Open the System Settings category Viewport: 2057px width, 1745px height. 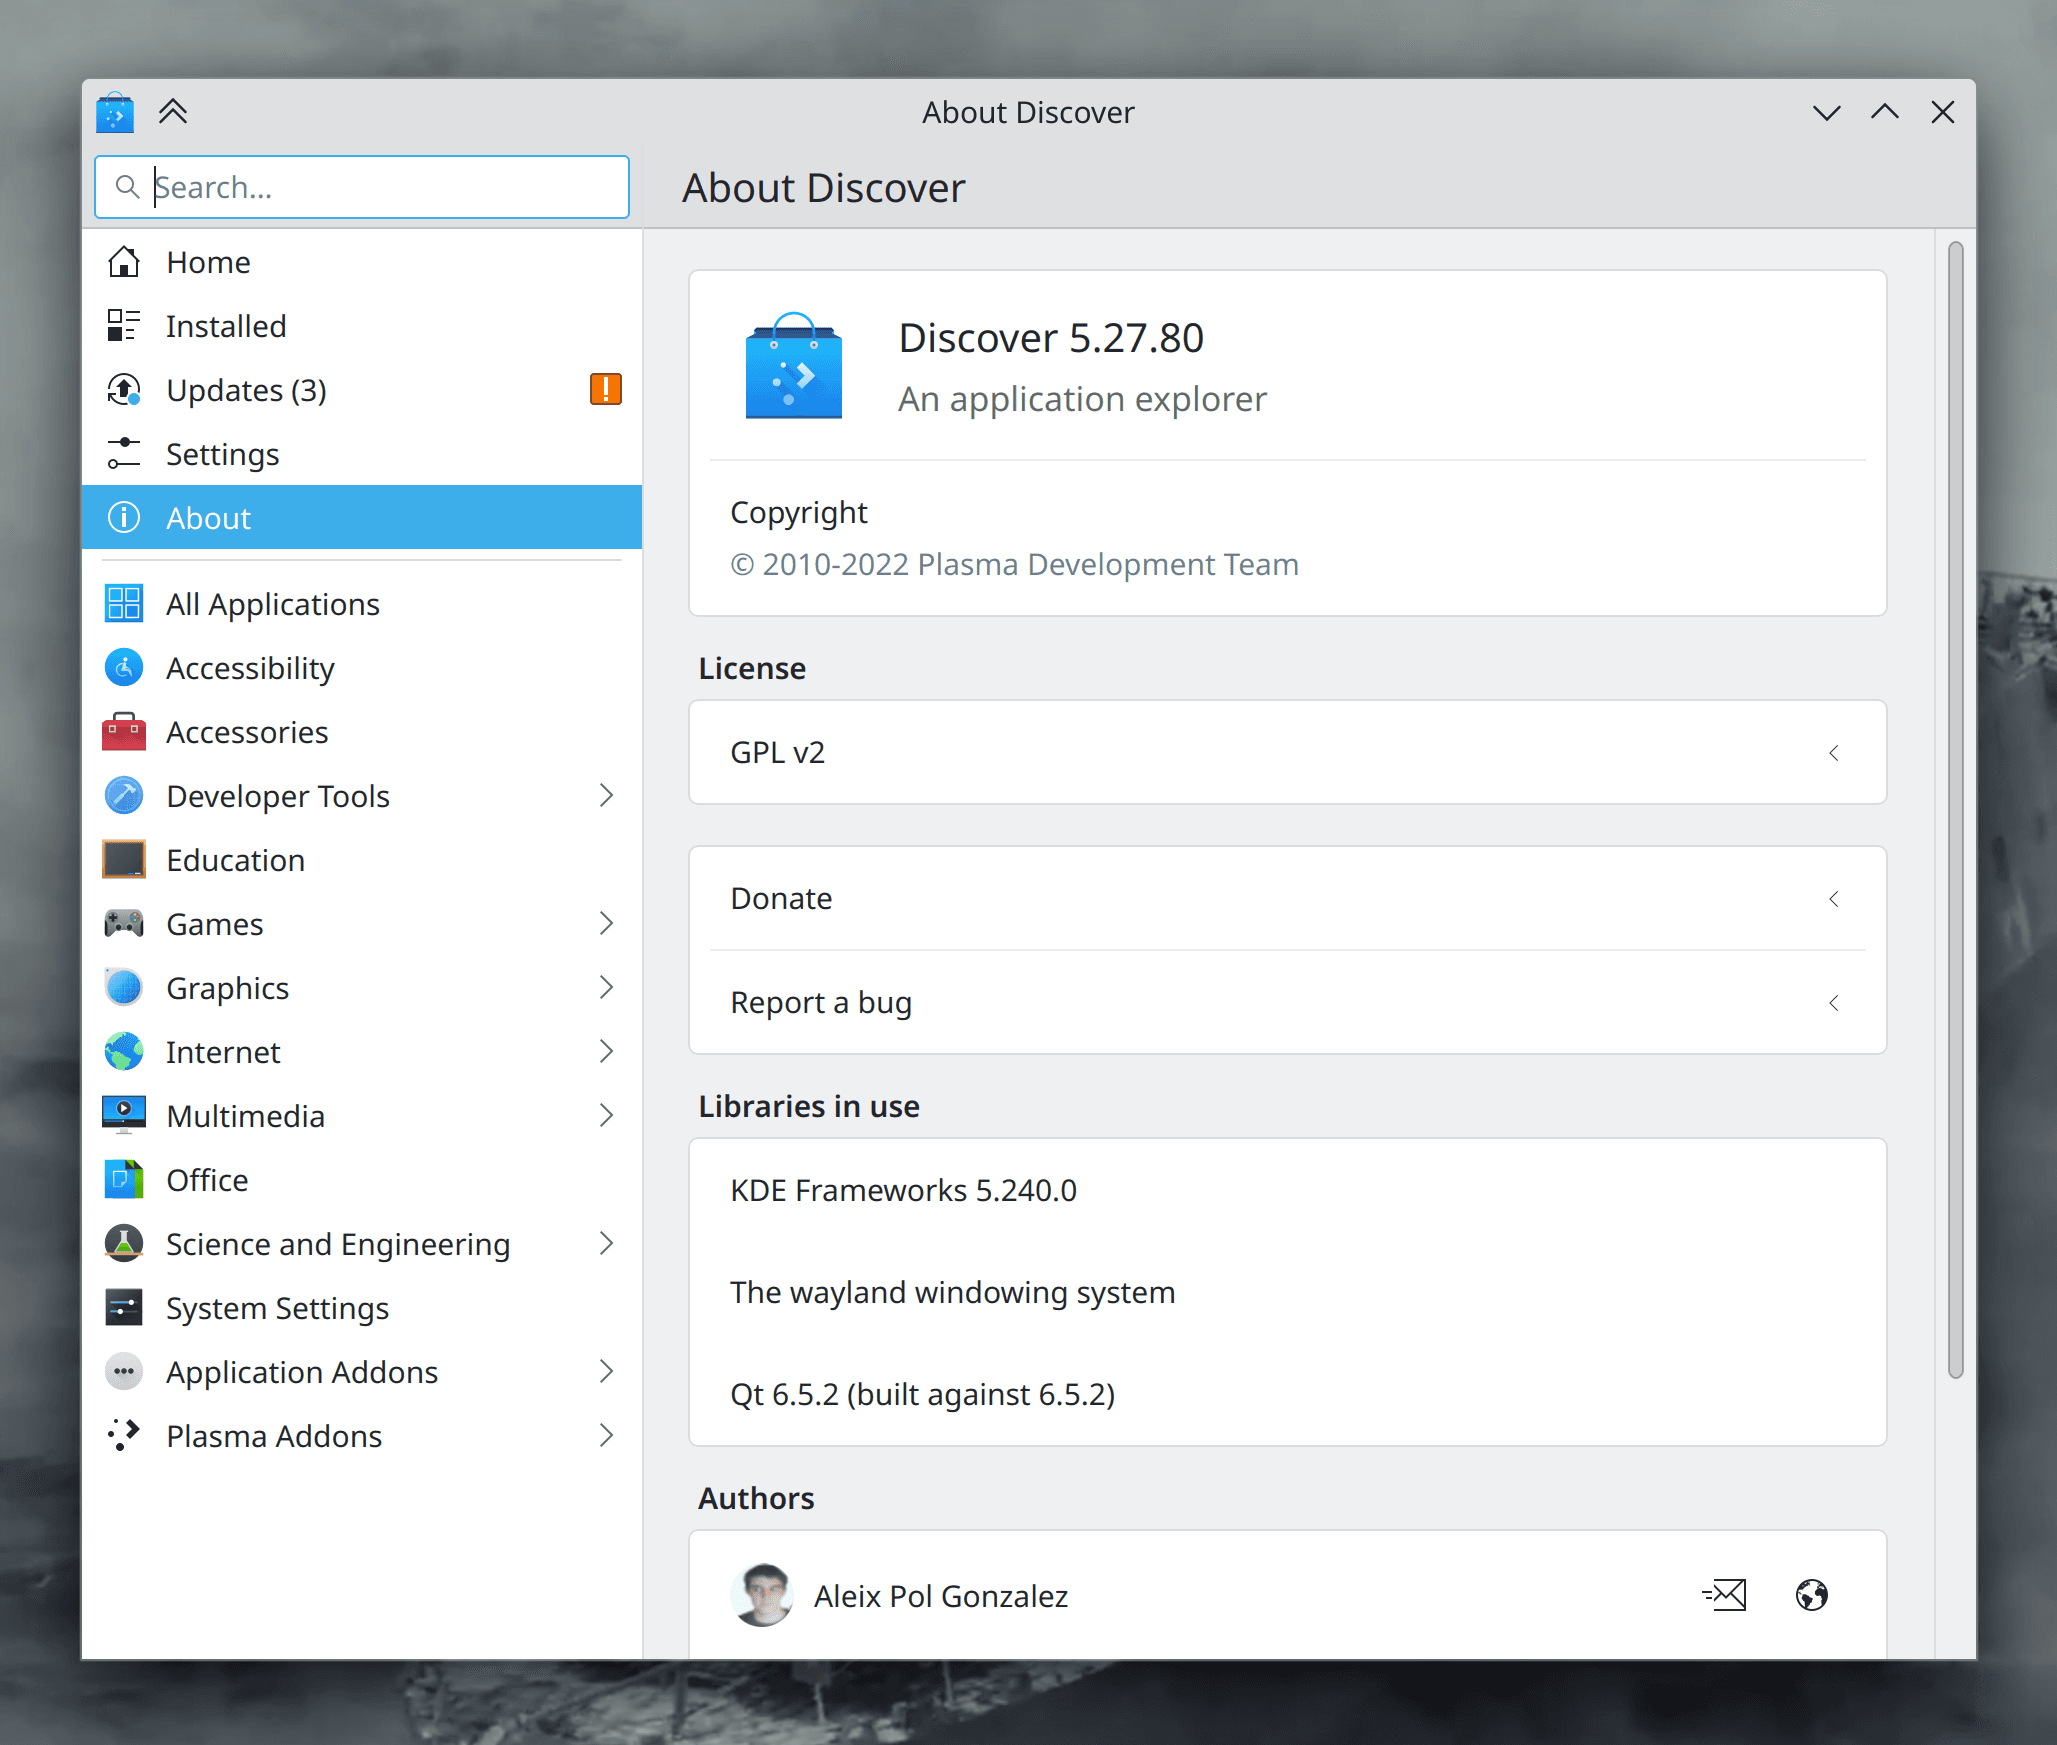click(x=362, y=1308)
